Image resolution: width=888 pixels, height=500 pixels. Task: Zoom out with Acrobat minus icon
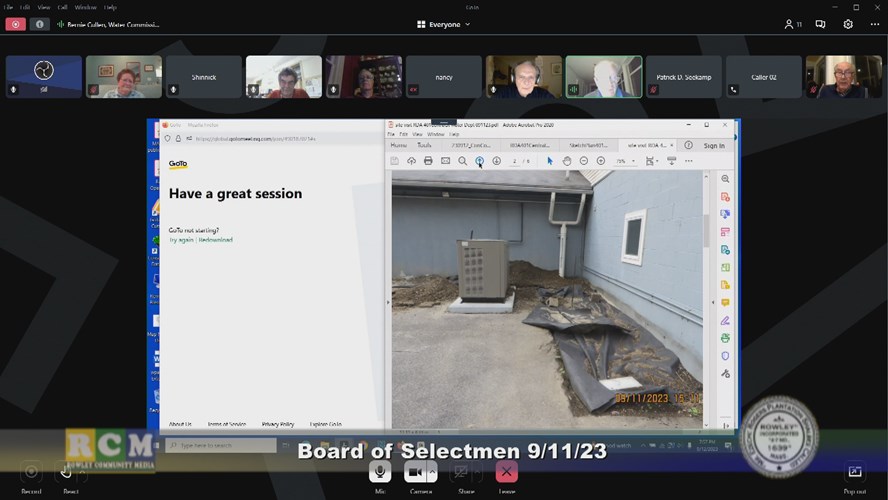[x=584, y=161]
